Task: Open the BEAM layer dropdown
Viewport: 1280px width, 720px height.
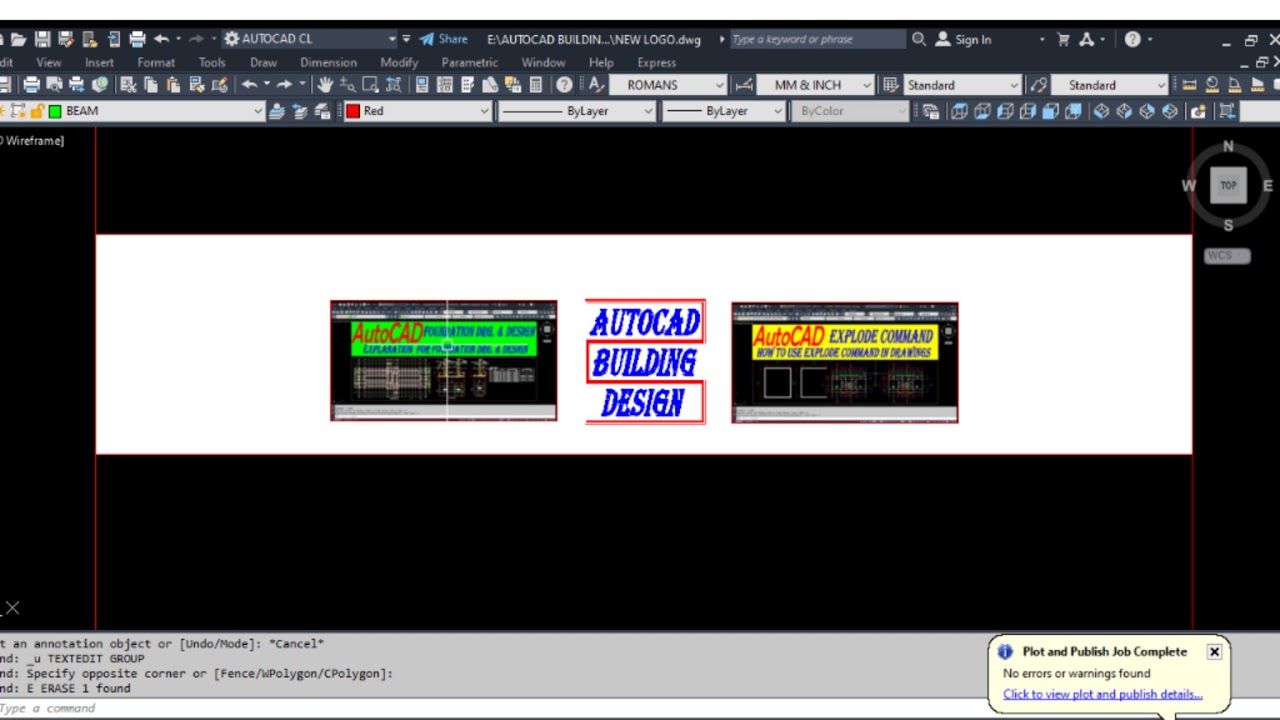Action: click(x=132, y=111)
